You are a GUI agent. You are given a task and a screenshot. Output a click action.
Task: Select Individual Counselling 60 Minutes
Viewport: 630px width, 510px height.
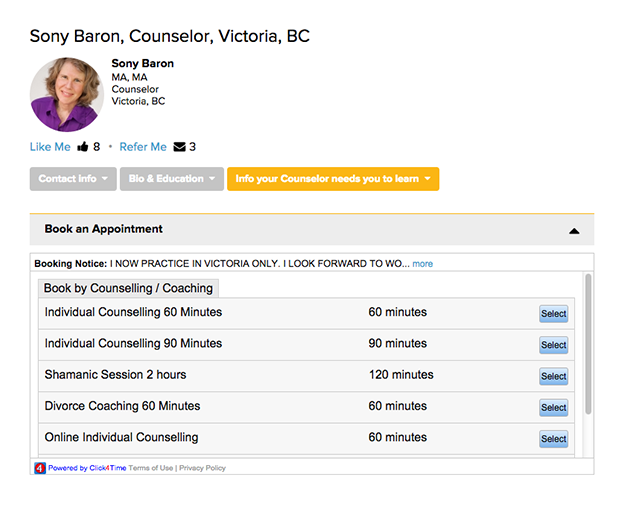pos(553,314)
